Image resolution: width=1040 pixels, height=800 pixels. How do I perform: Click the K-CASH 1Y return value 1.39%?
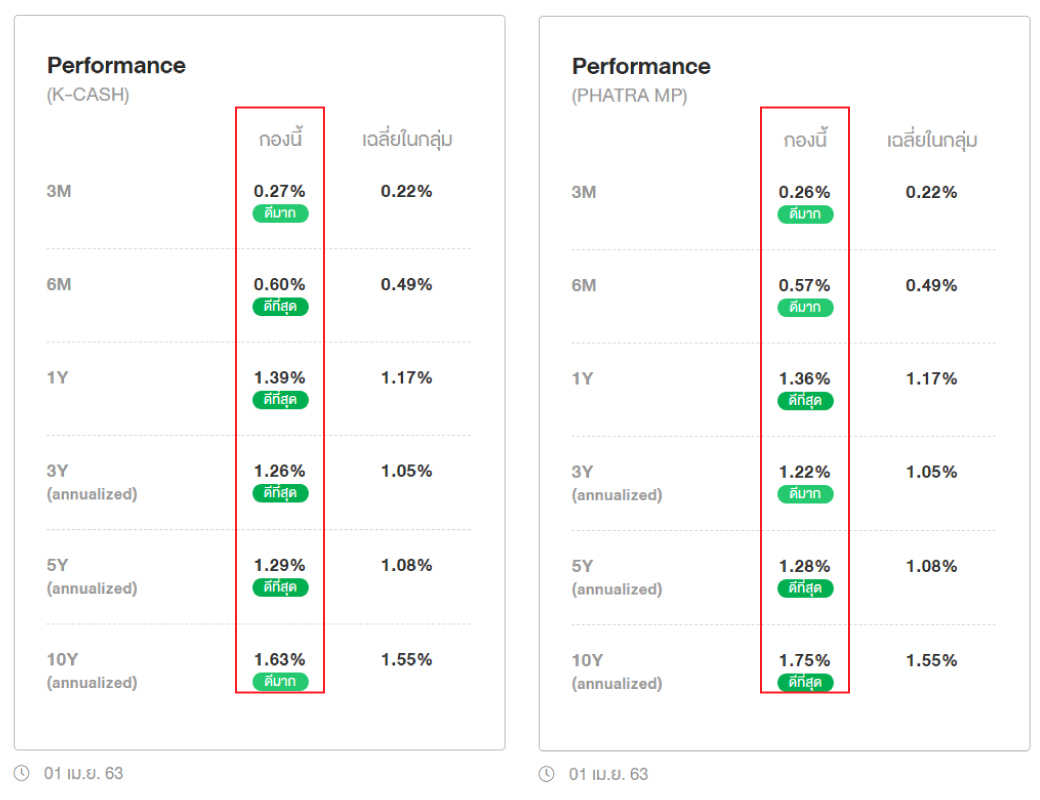click(280, 377)
